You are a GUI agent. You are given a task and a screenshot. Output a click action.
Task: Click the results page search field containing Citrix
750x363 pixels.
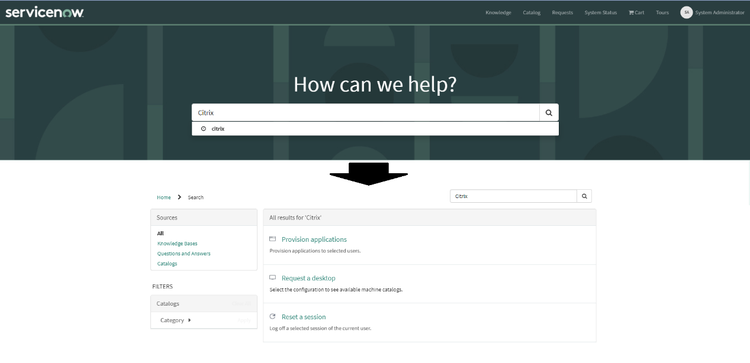[513, 196]
